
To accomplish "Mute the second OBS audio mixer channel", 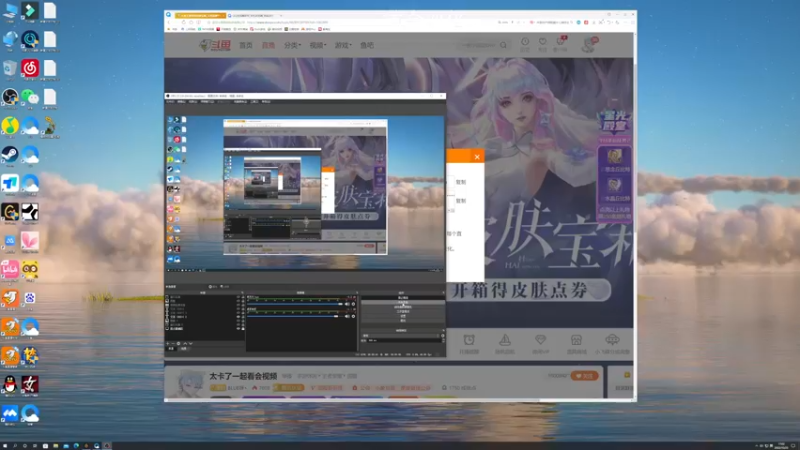I will [347, 316].
